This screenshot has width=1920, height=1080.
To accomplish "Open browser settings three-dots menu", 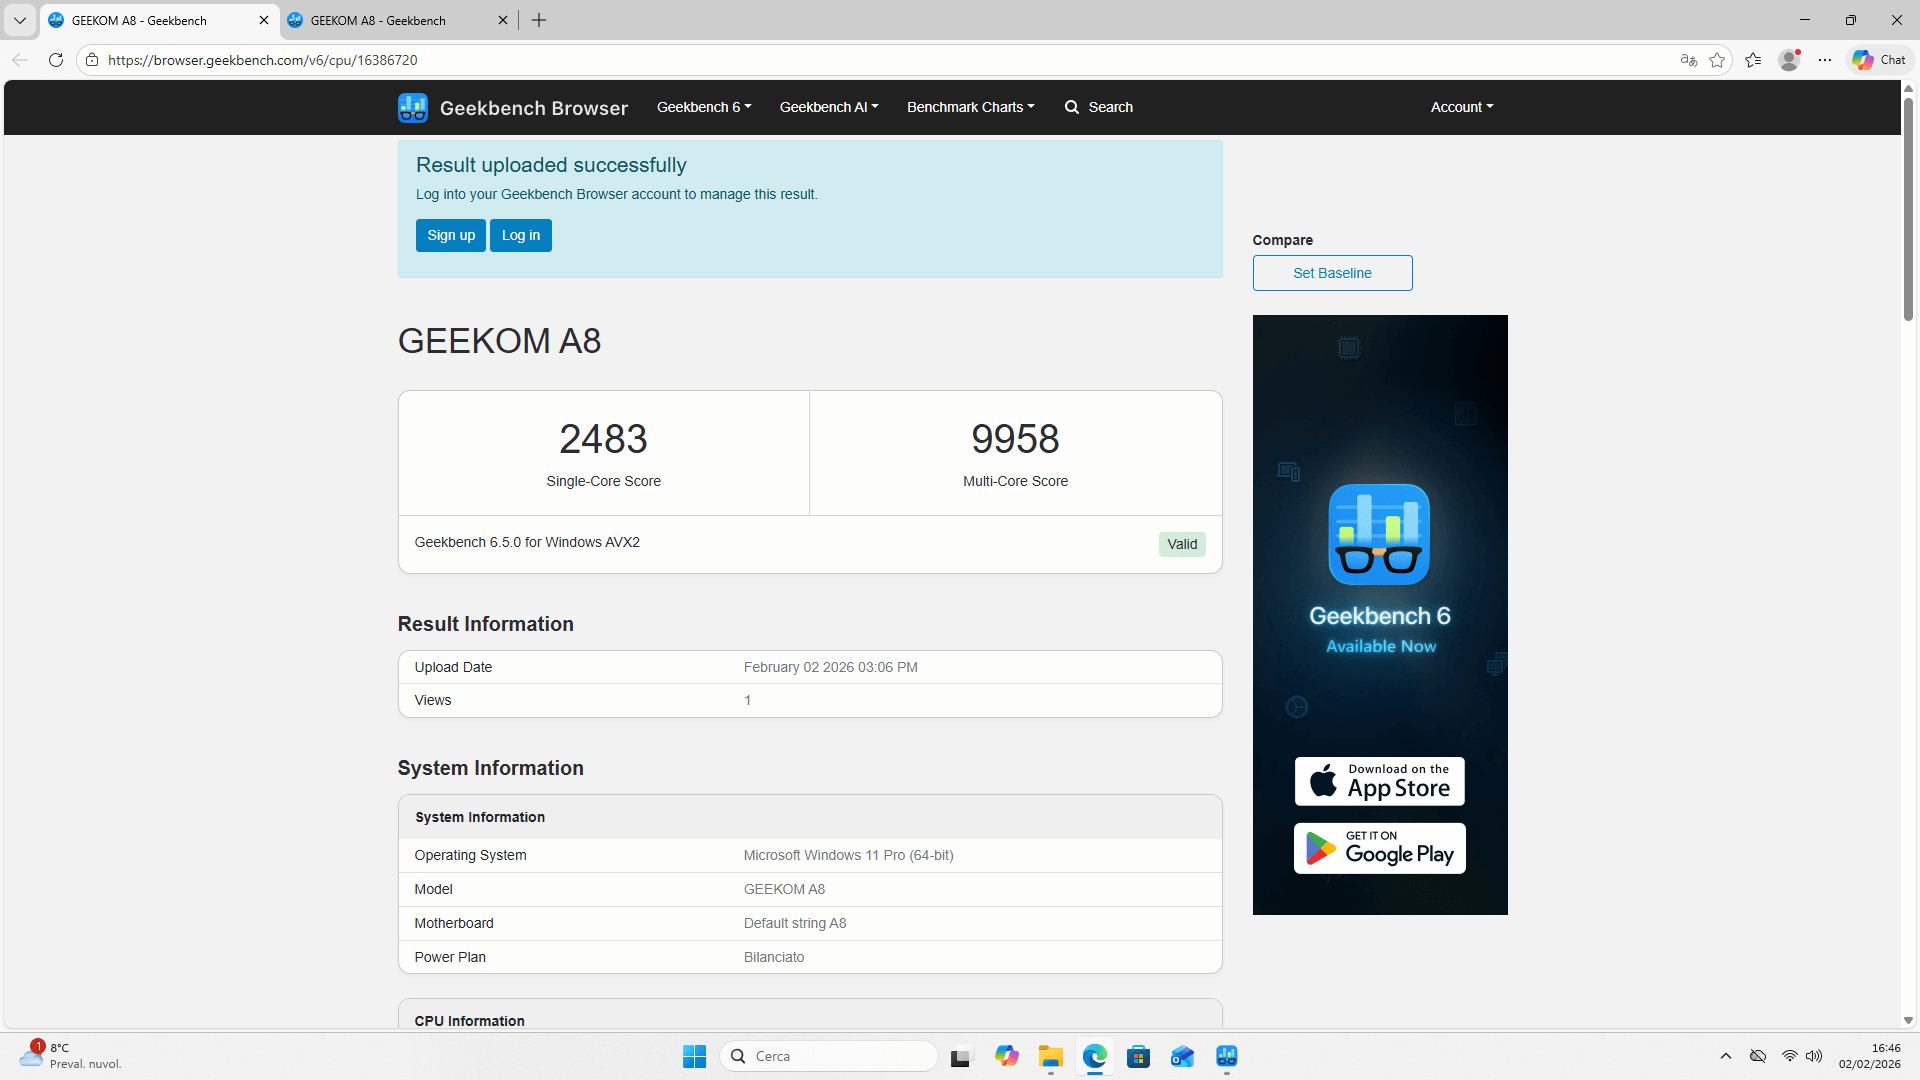I will point(1825,60).
